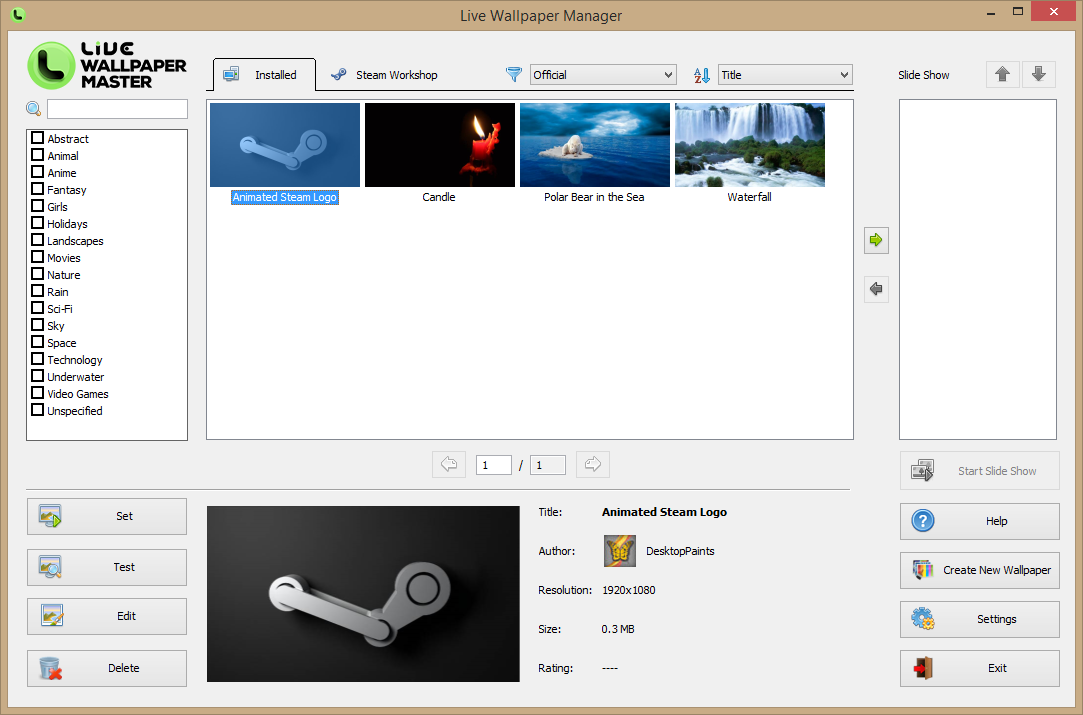Image resolution: width=1083 pixels, height=715 pixels.
Task: Check the Unspecified category
Action: 38,410
